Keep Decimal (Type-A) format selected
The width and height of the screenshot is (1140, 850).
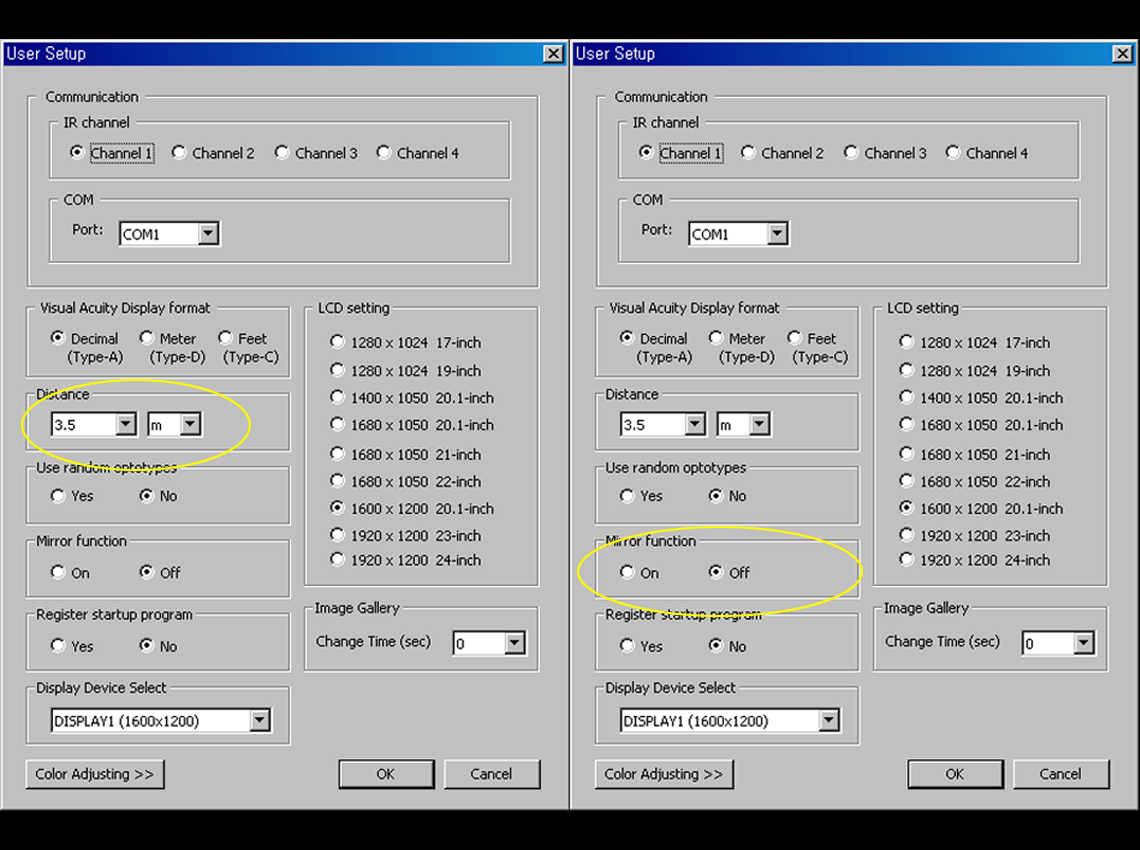click(x=60, y=338)
